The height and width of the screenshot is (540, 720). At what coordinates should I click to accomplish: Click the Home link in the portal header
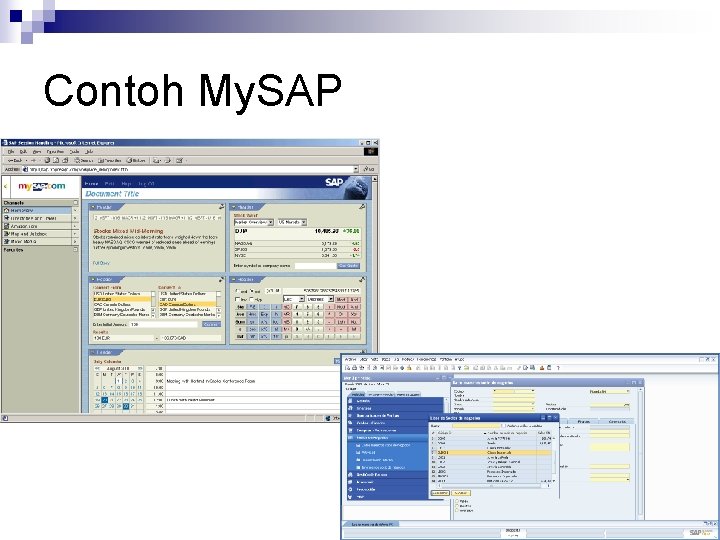pos(91,184)
